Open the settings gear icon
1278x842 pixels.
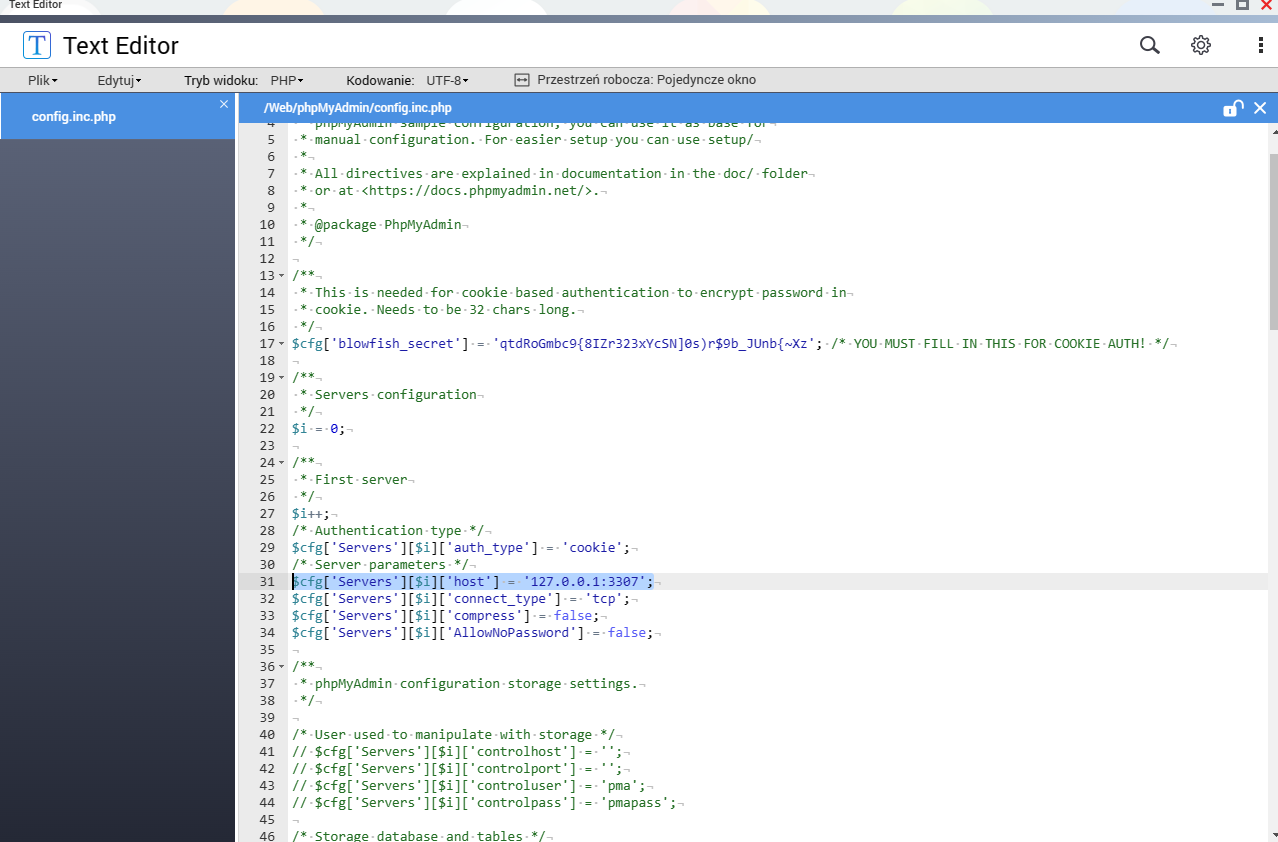[x=1201, y=45]
